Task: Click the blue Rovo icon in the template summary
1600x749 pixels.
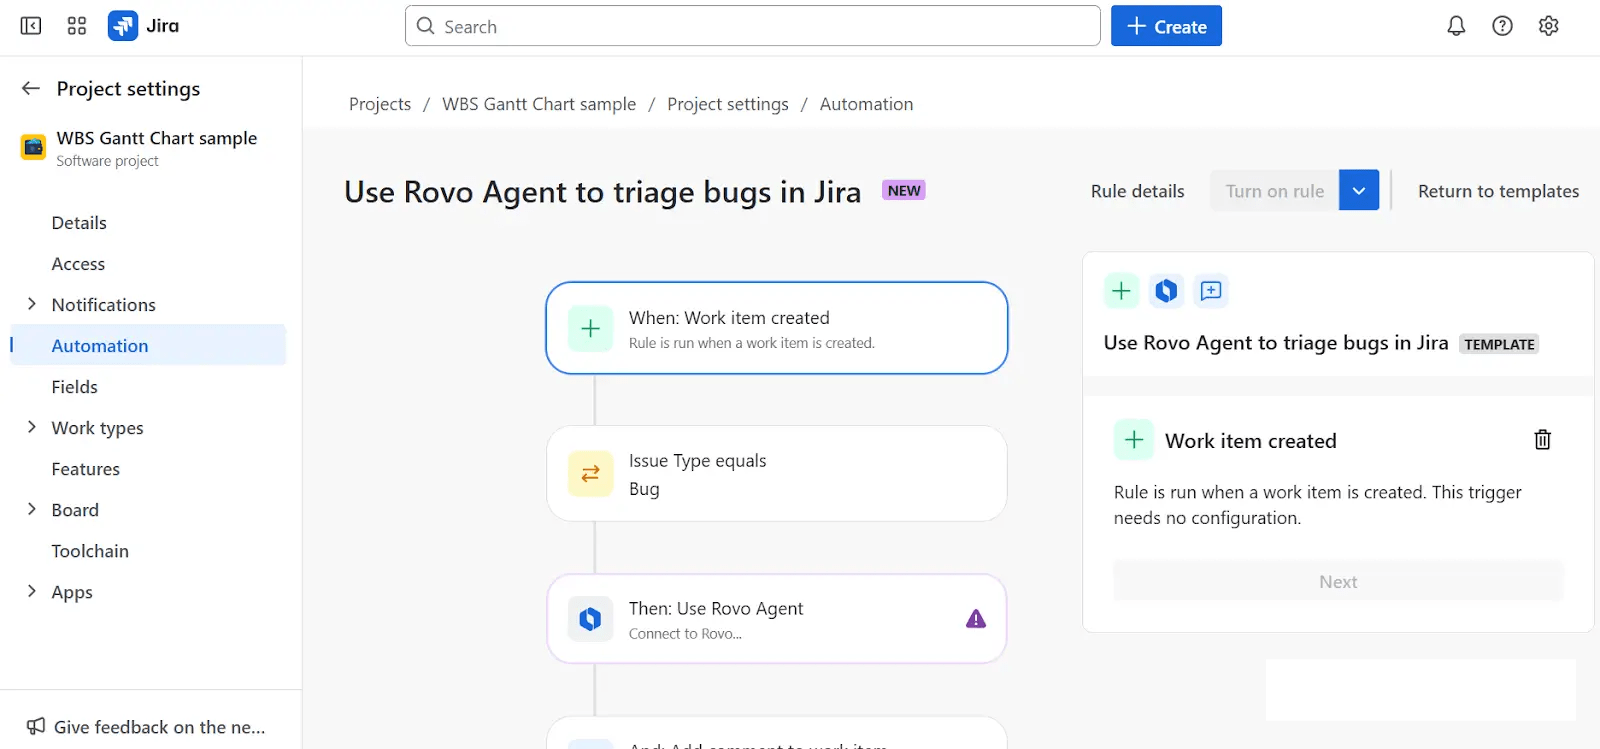Action: 1166,291
